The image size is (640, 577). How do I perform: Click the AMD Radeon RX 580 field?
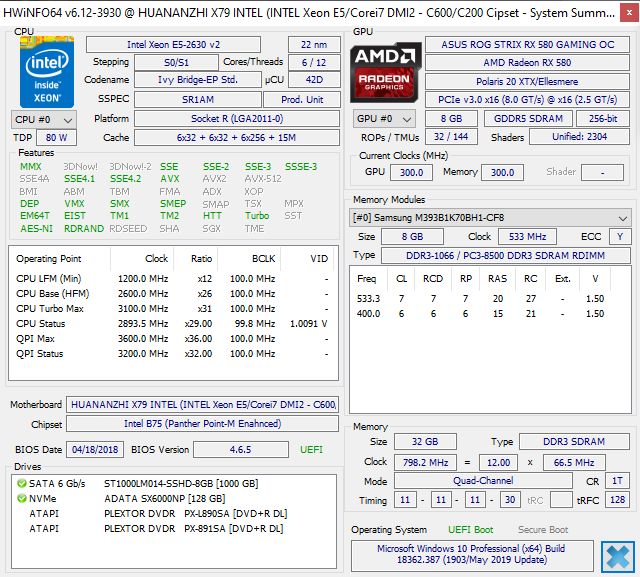coord(527,63)
